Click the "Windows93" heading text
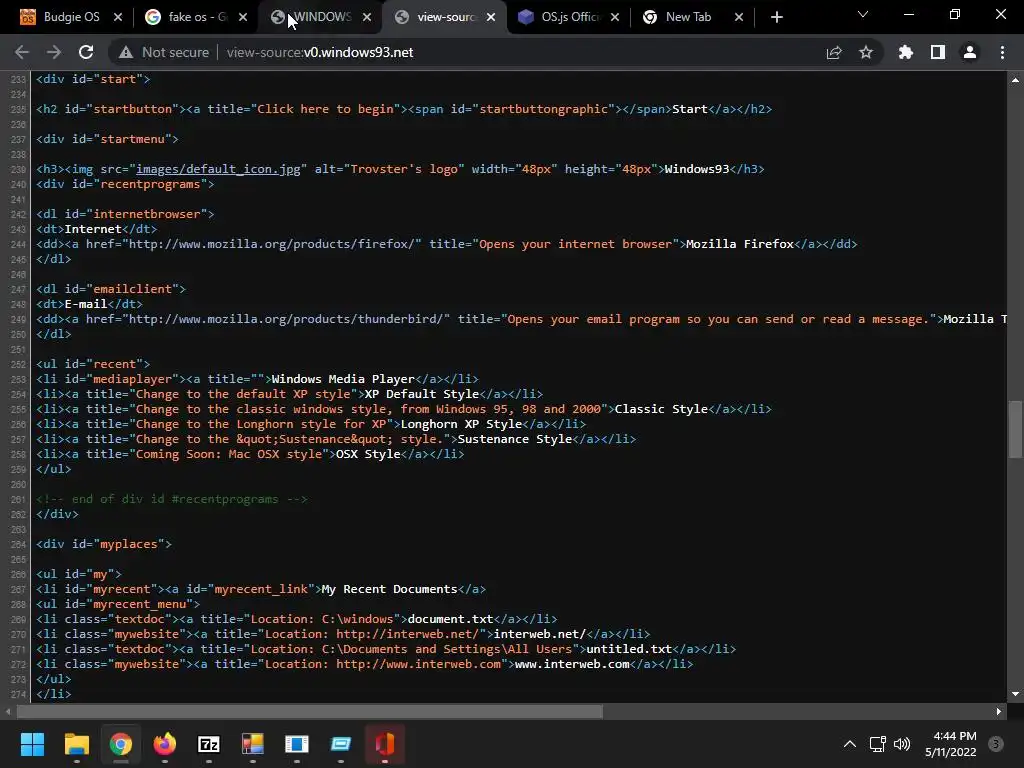The image size is (1024, 768). pos(697,169)
